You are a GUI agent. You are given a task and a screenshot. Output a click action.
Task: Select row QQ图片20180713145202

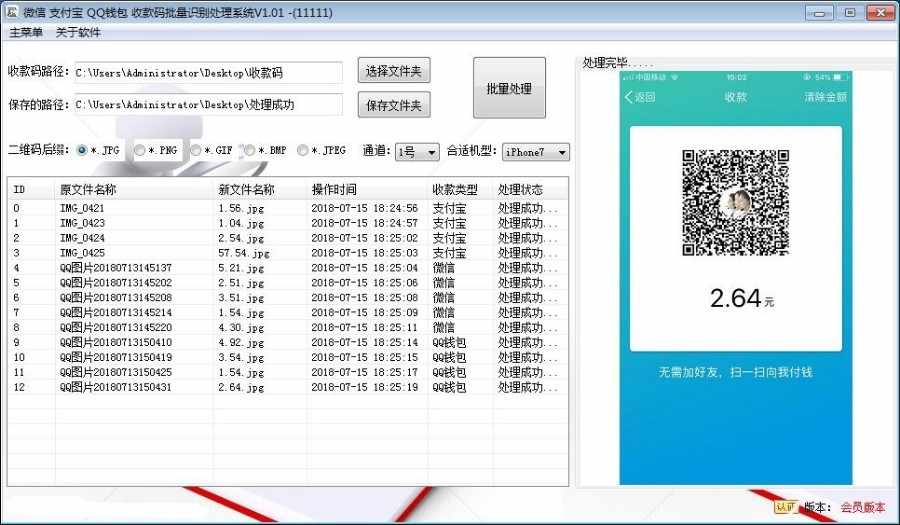coord(288,283)
